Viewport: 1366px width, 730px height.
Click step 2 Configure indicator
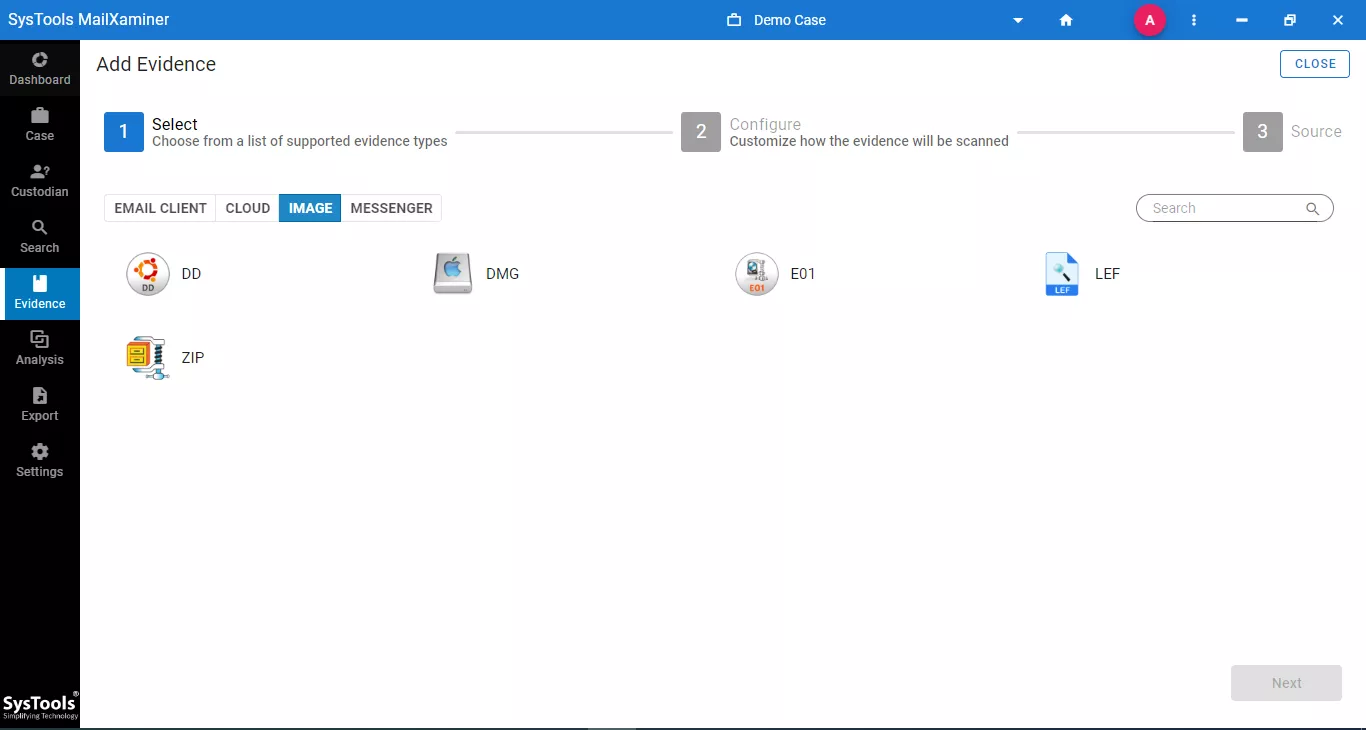point(701,132)
